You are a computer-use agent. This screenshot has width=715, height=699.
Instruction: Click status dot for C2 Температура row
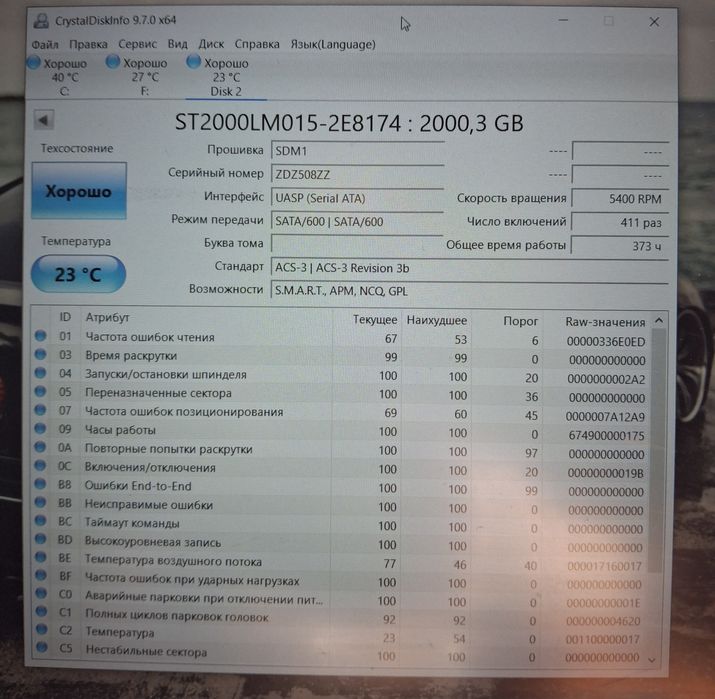[x=42, y=629]
